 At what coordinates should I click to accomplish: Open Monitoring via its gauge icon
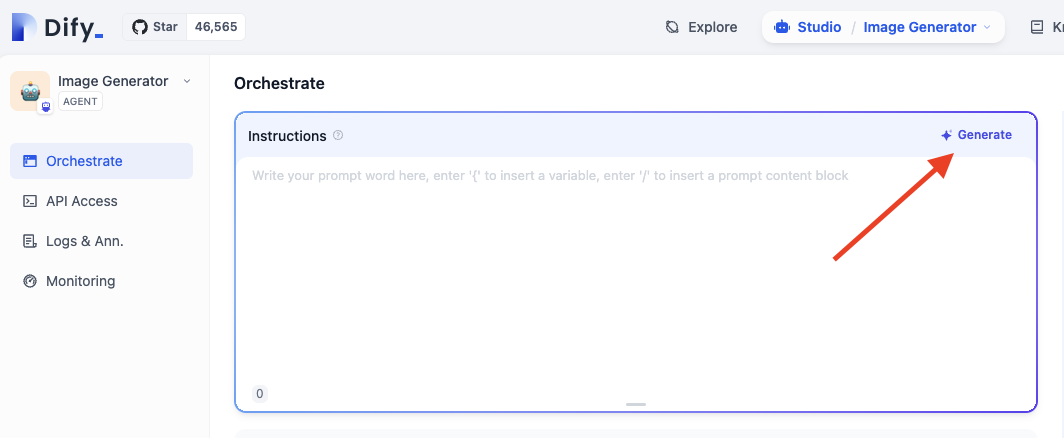tap(29, 281)
